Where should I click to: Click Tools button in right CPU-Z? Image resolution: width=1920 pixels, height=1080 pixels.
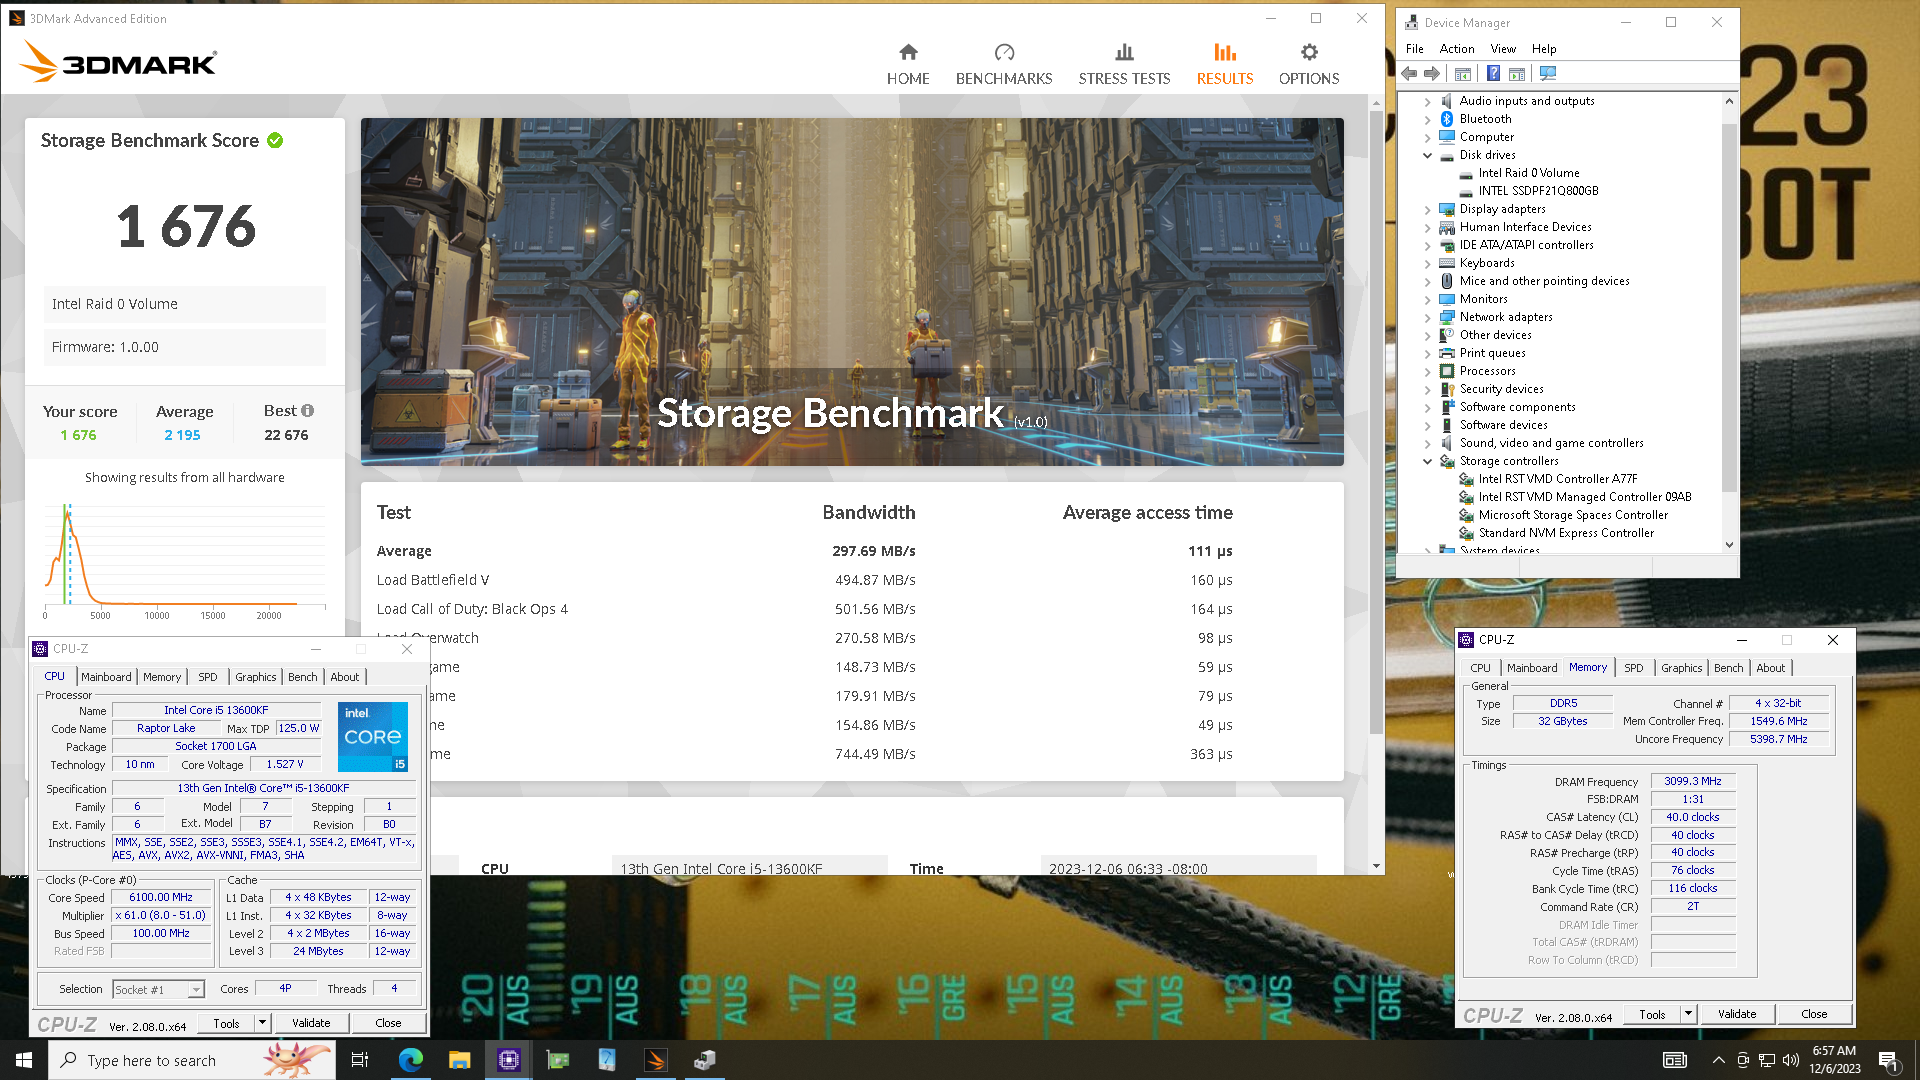[1652, 1014]
